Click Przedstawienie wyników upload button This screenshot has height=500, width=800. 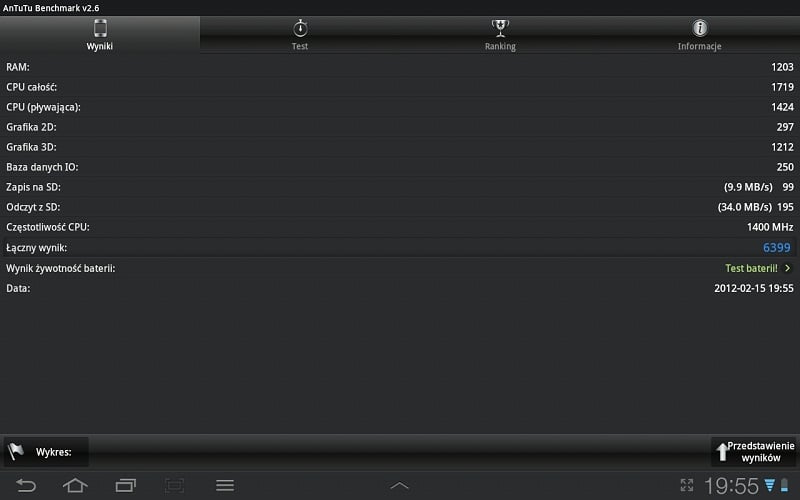point(754,452)
